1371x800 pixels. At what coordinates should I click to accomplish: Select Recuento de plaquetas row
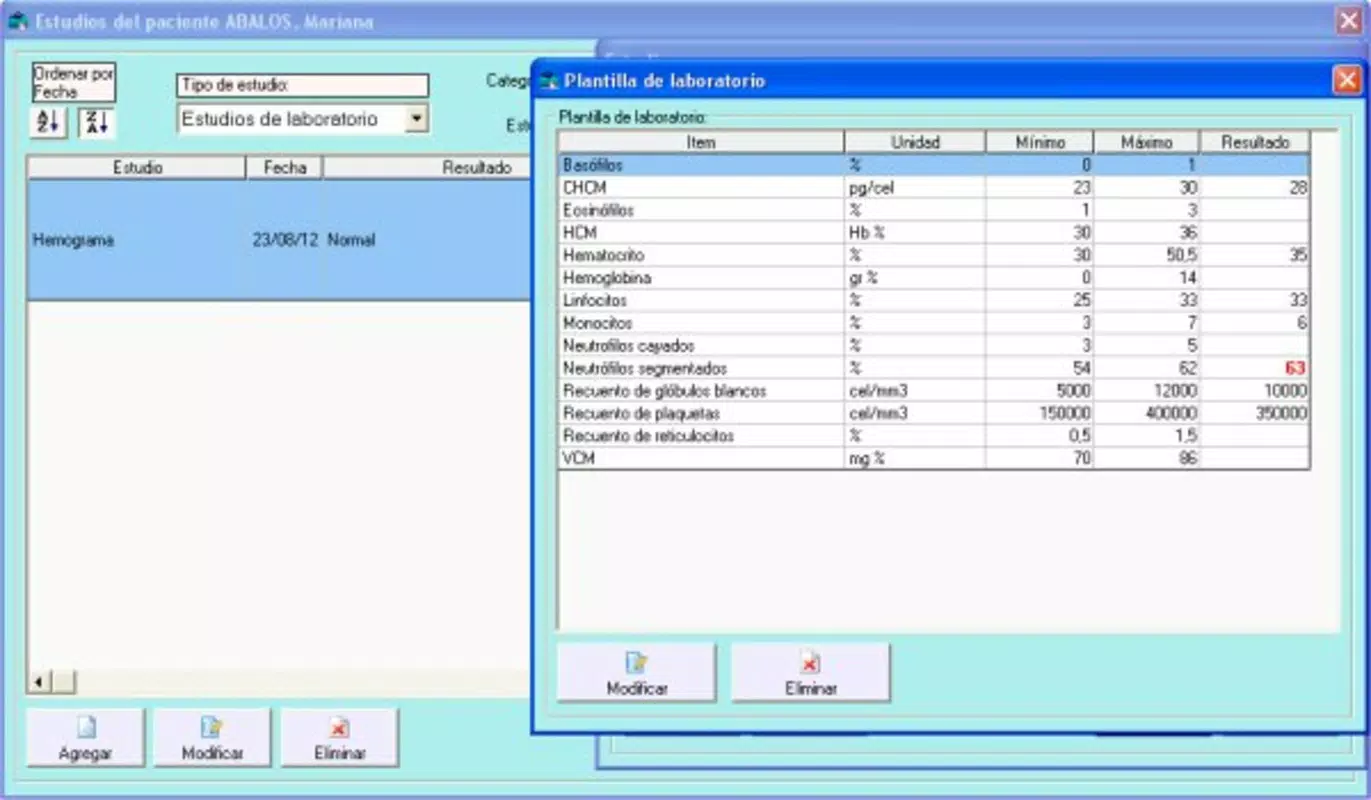tap(934, 413)
